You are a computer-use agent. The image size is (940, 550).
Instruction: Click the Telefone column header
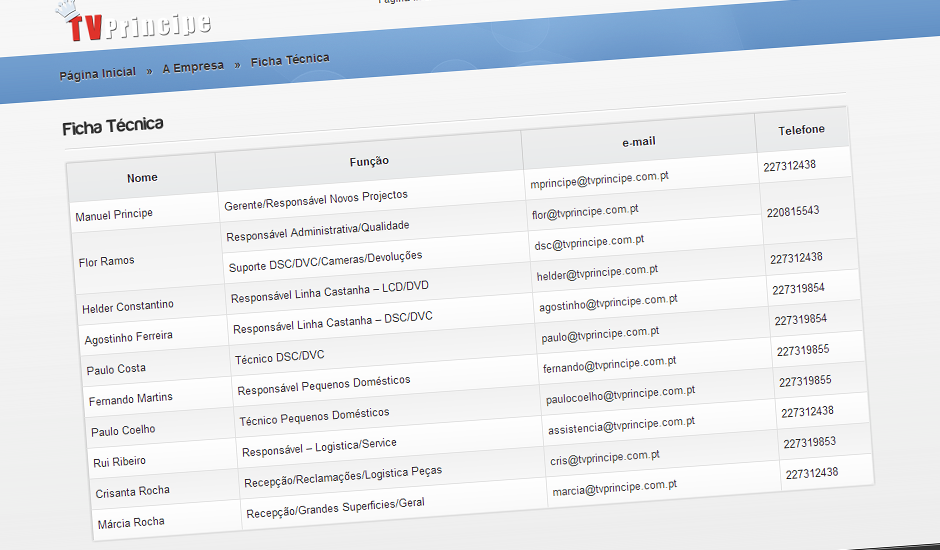pyautogui.click(x=802, y=130)
